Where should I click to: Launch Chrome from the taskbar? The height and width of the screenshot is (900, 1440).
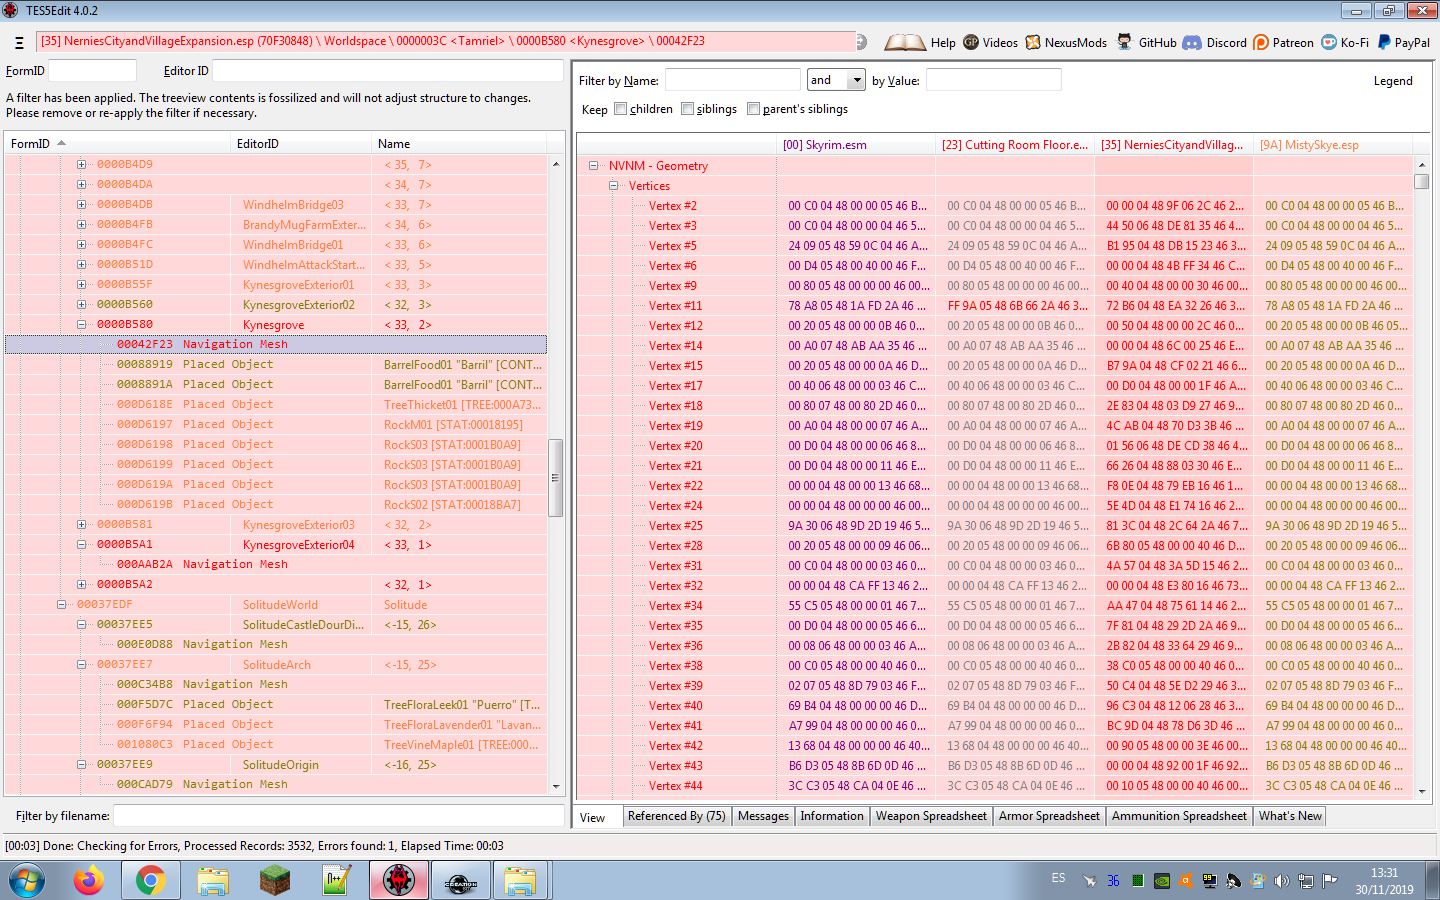coord(150,881)
